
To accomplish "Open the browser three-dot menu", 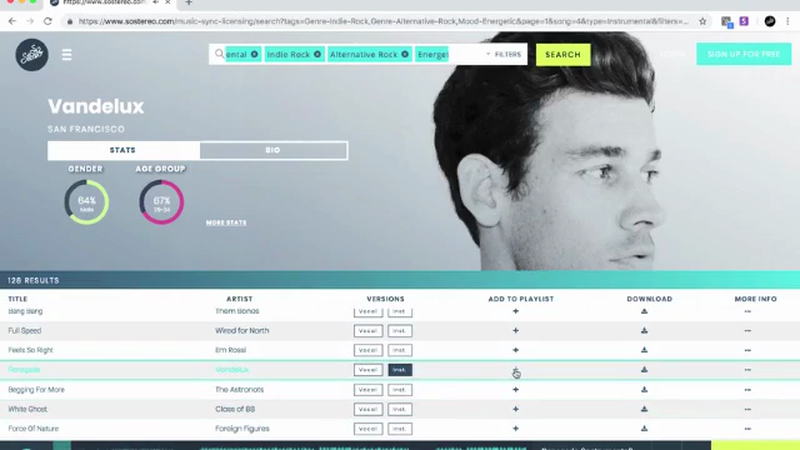I will coord(788,21).
